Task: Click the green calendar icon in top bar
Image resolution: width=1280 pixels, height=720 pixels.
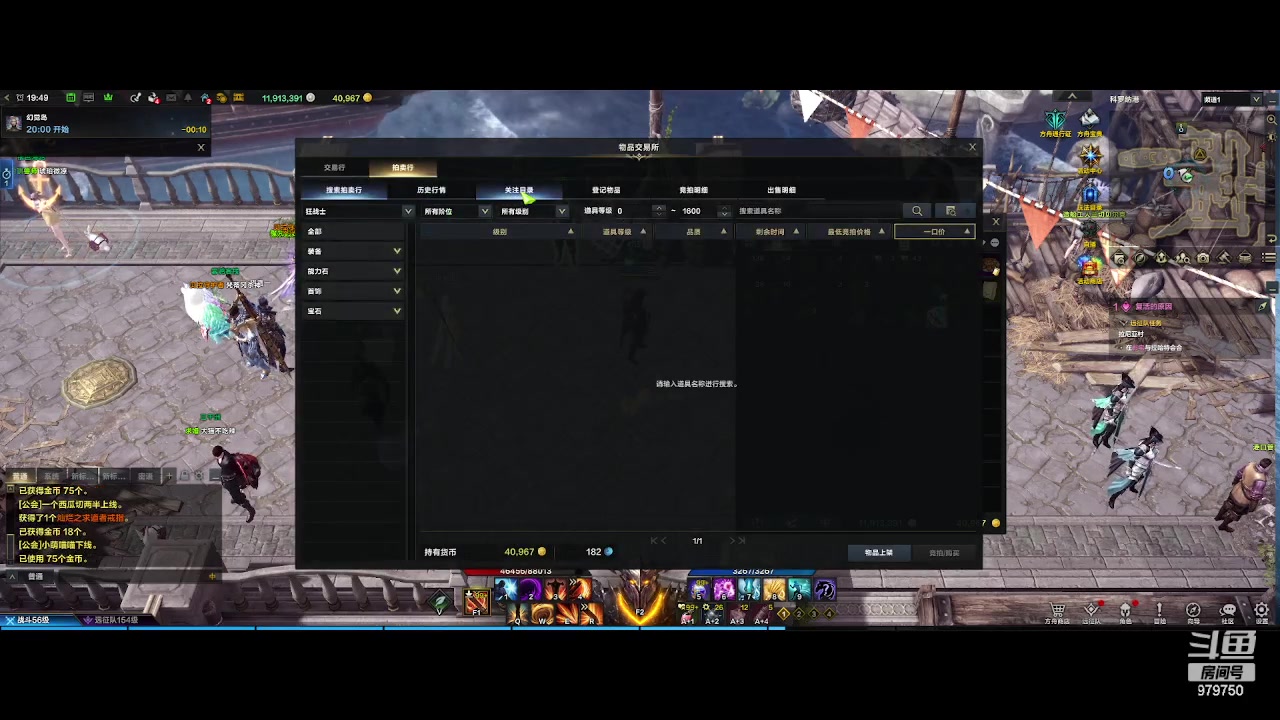Action: coord(71,98)
